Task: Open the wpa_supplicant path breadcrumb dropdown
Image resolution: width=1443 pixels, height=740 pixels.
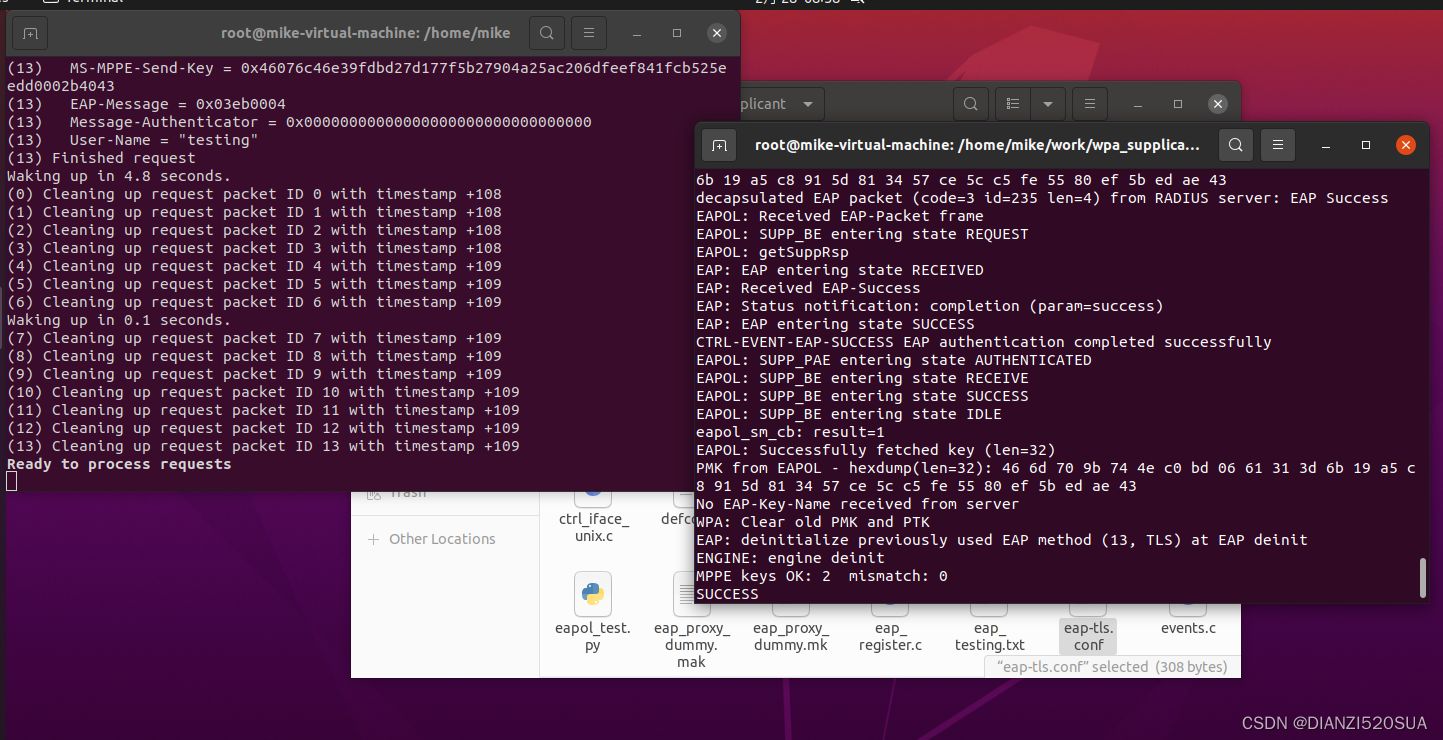Action: 808,103
